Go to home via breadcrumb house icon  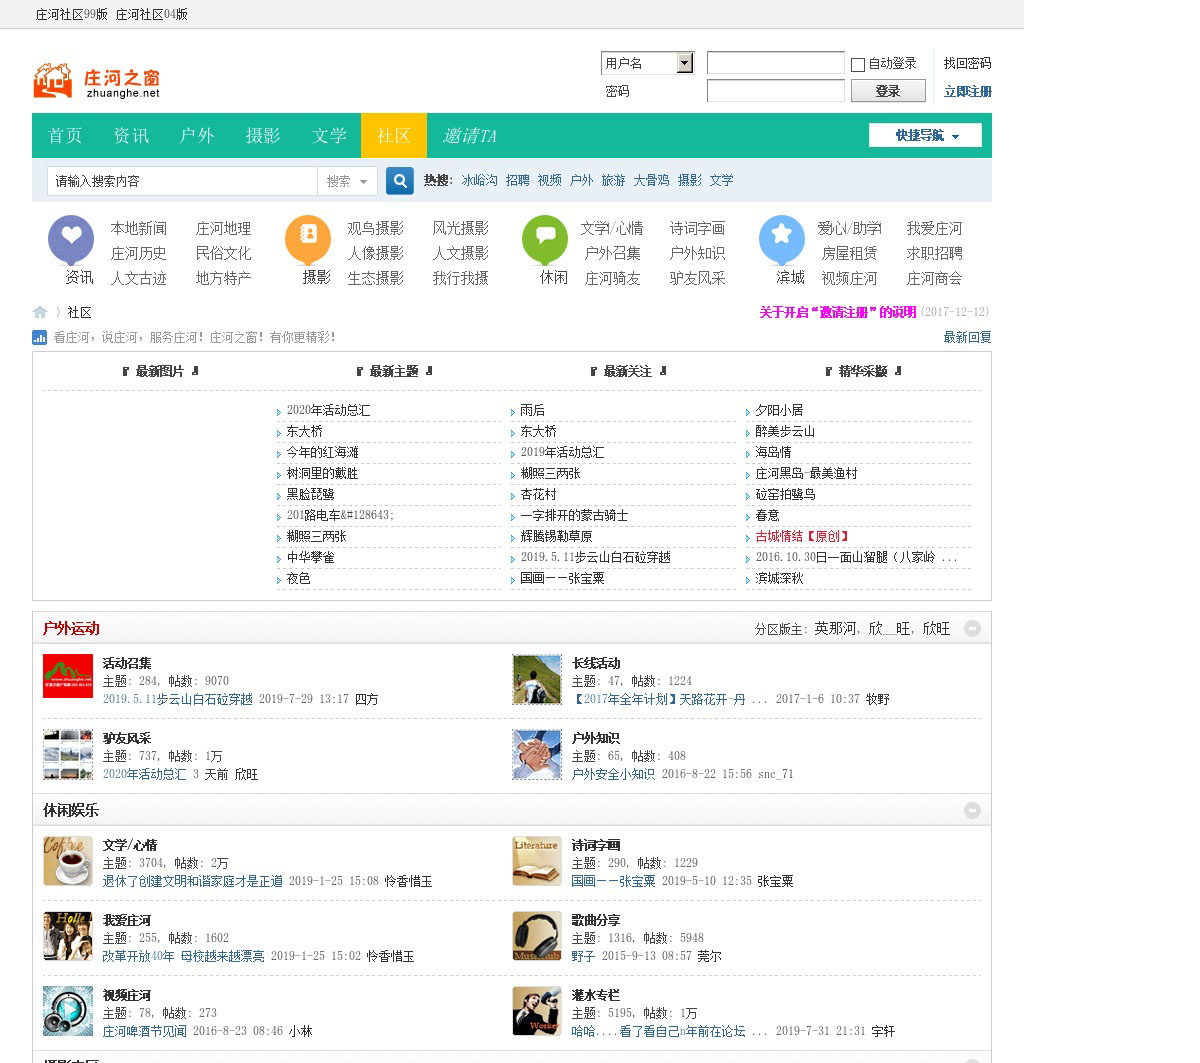pyautogui.click(x=40, y=312)
